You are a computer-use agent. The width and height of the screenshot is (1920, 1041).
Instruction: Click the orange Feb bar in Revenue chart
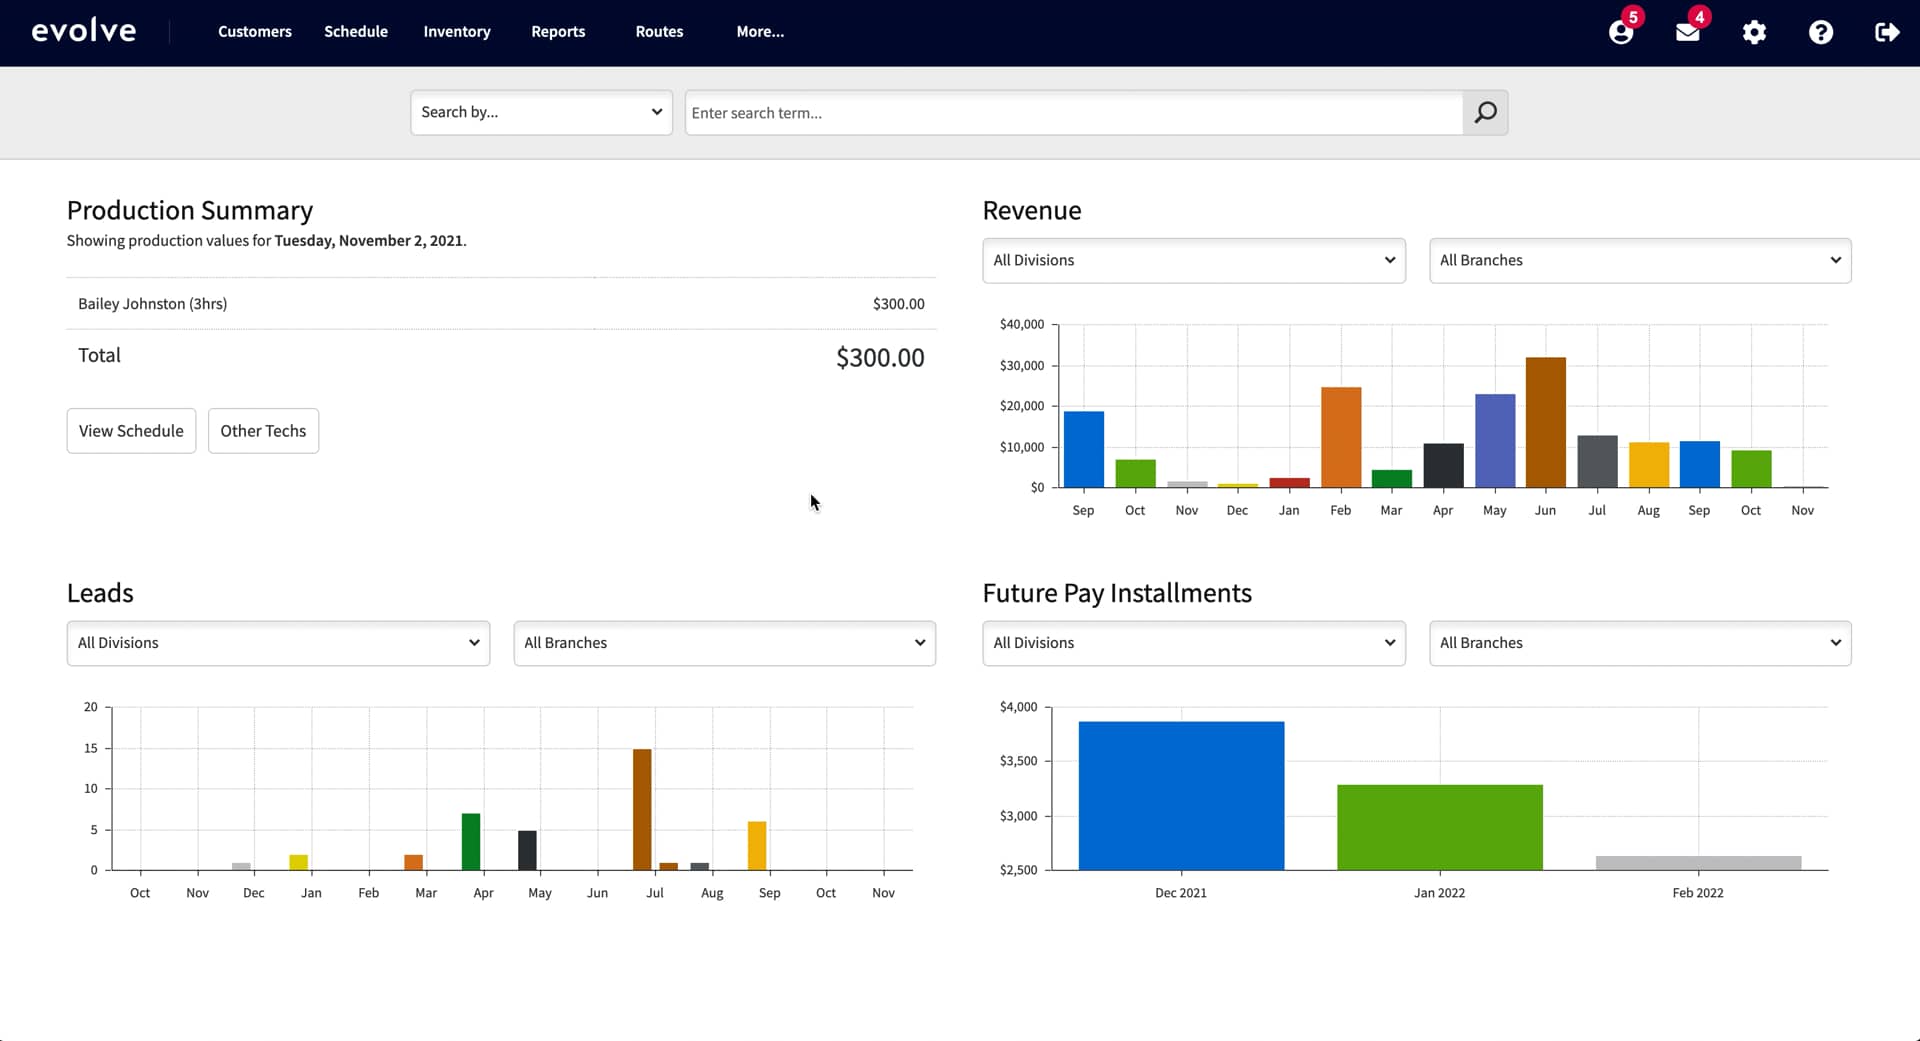[x=1341, y=437]
